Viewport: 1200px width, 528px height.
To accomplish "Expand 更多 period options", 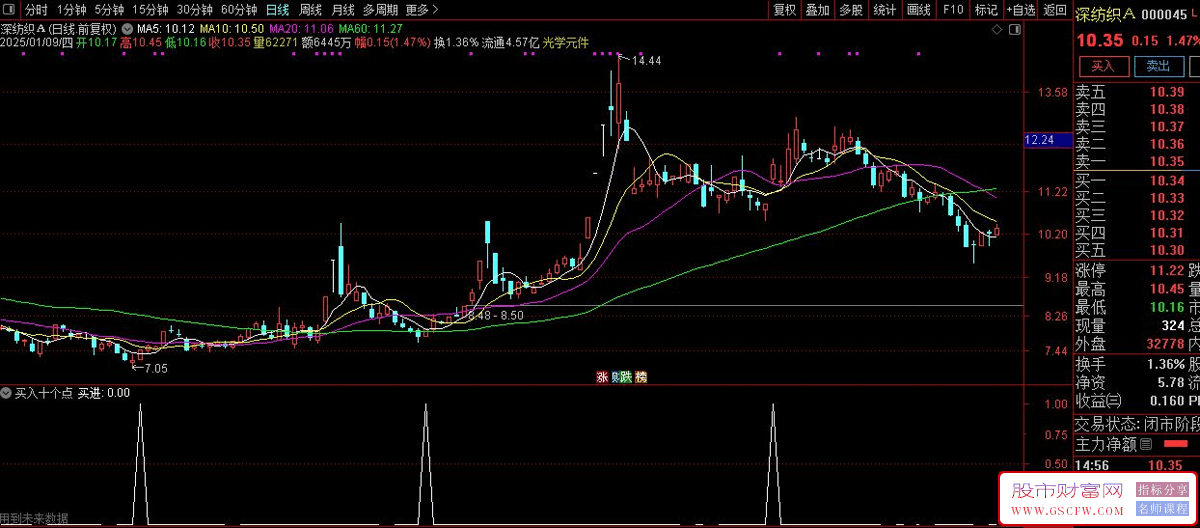I will (x=422, y=10).
